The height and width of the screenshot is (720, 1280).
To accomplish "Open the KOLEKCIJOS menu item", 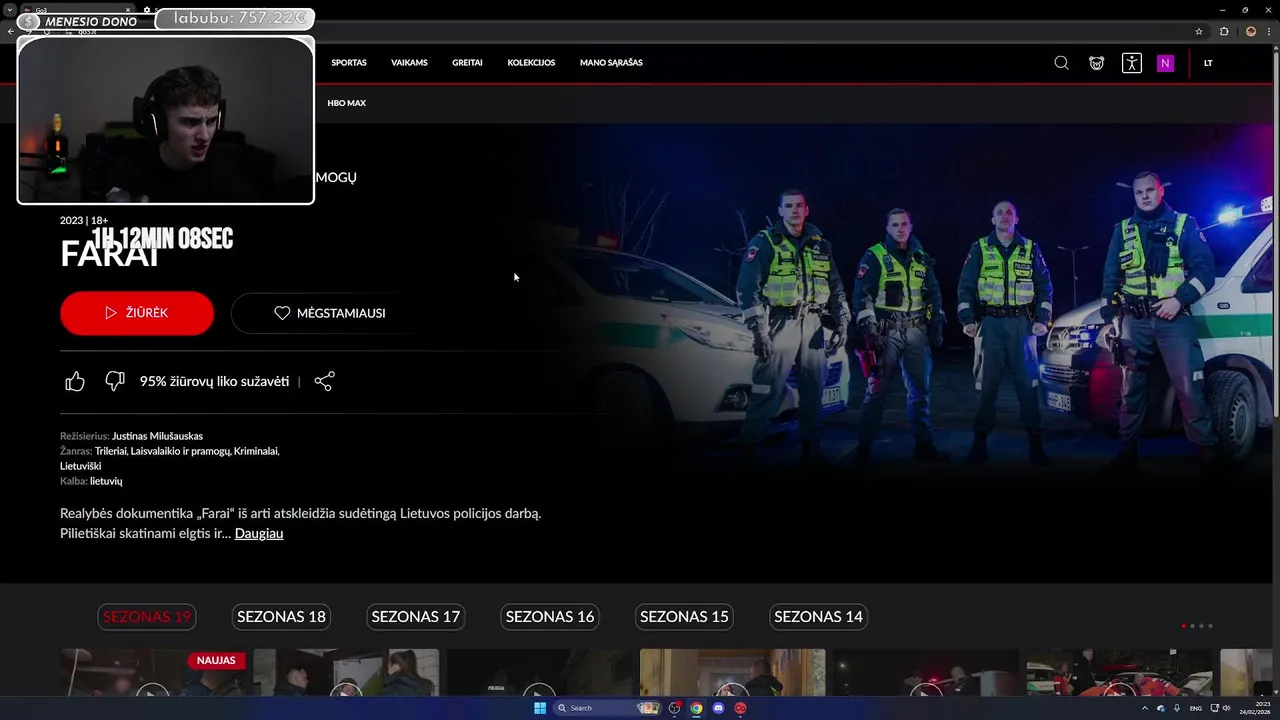I will [x=531, y=63].
